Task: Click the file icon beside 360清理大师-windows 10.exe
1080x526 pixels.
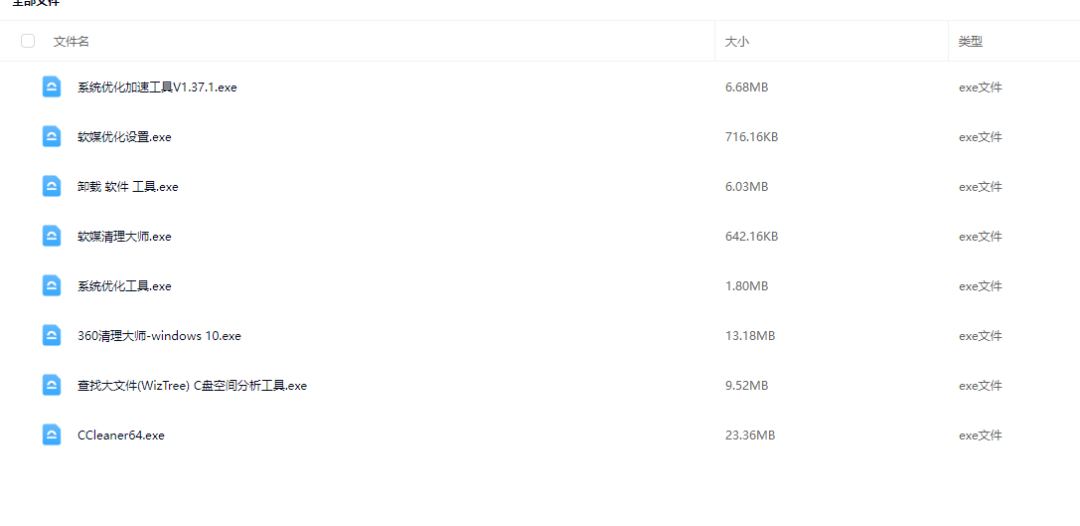Action: click(52, 336)
